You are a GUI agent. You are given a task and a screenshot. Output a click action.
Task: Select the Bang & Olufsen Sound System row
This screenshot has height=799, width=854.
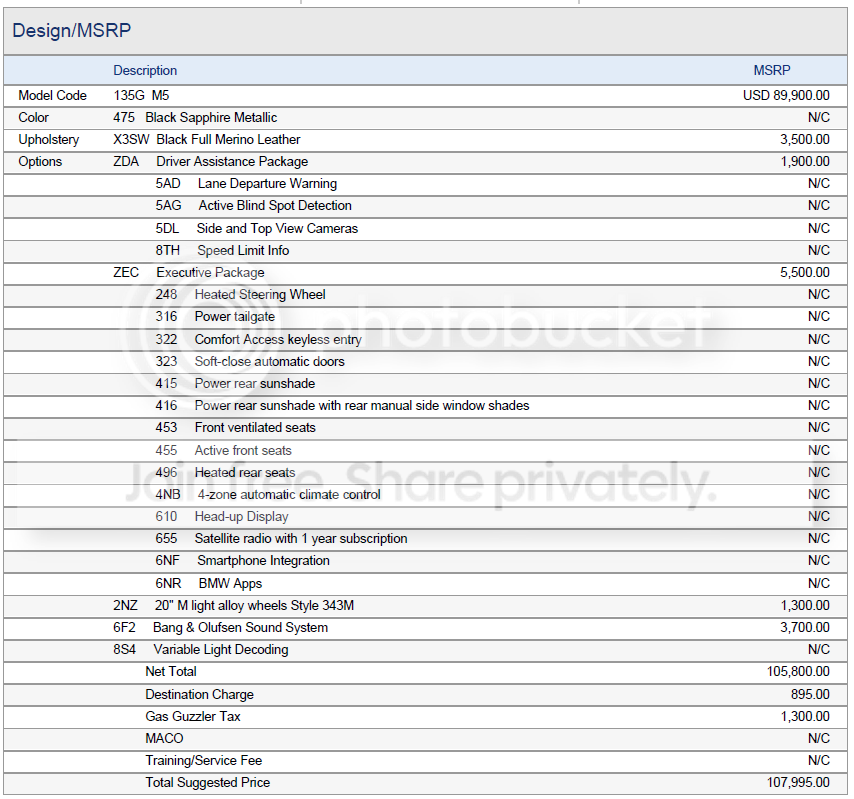(425, 628)
